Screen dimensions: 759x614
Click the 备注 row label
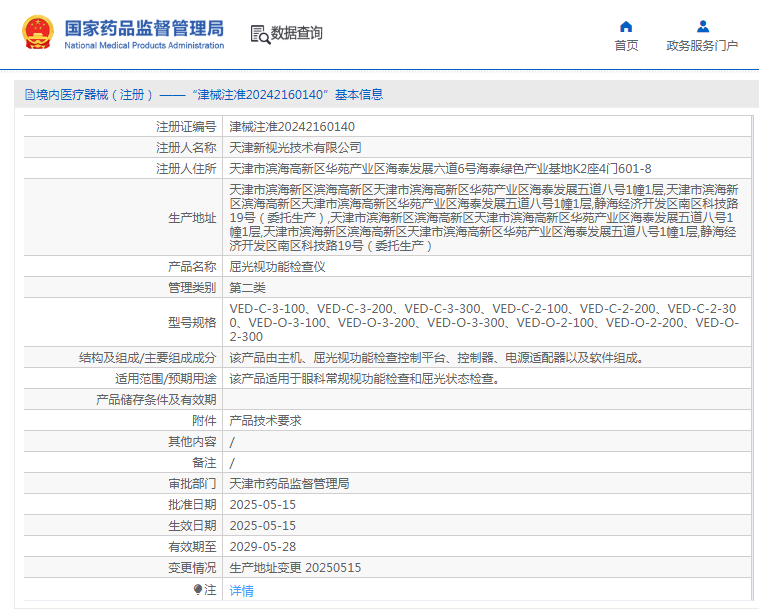(204, 463)
